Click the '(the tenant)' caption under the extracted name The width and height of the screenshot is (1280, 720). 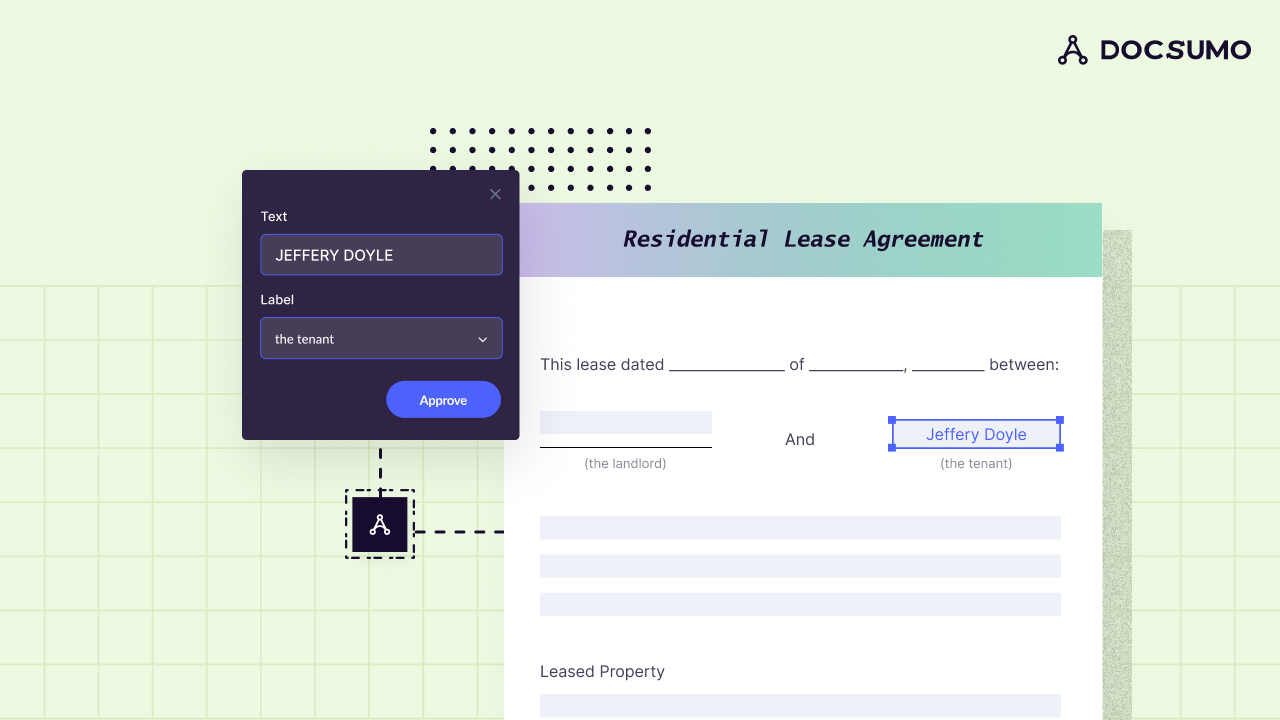point(975,463)
